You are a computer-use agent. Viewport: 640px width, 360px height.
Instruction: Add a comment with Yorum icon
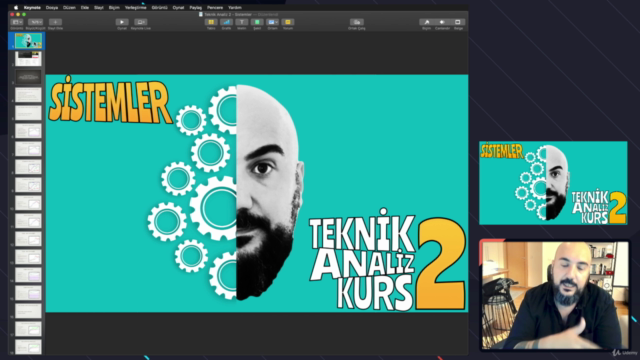288,22
